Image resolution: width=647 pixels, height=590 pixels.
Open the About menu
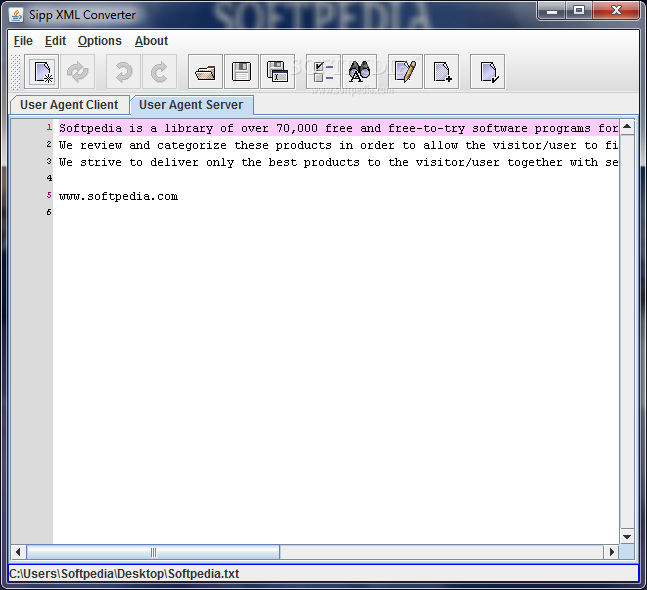tap(151, 41)
